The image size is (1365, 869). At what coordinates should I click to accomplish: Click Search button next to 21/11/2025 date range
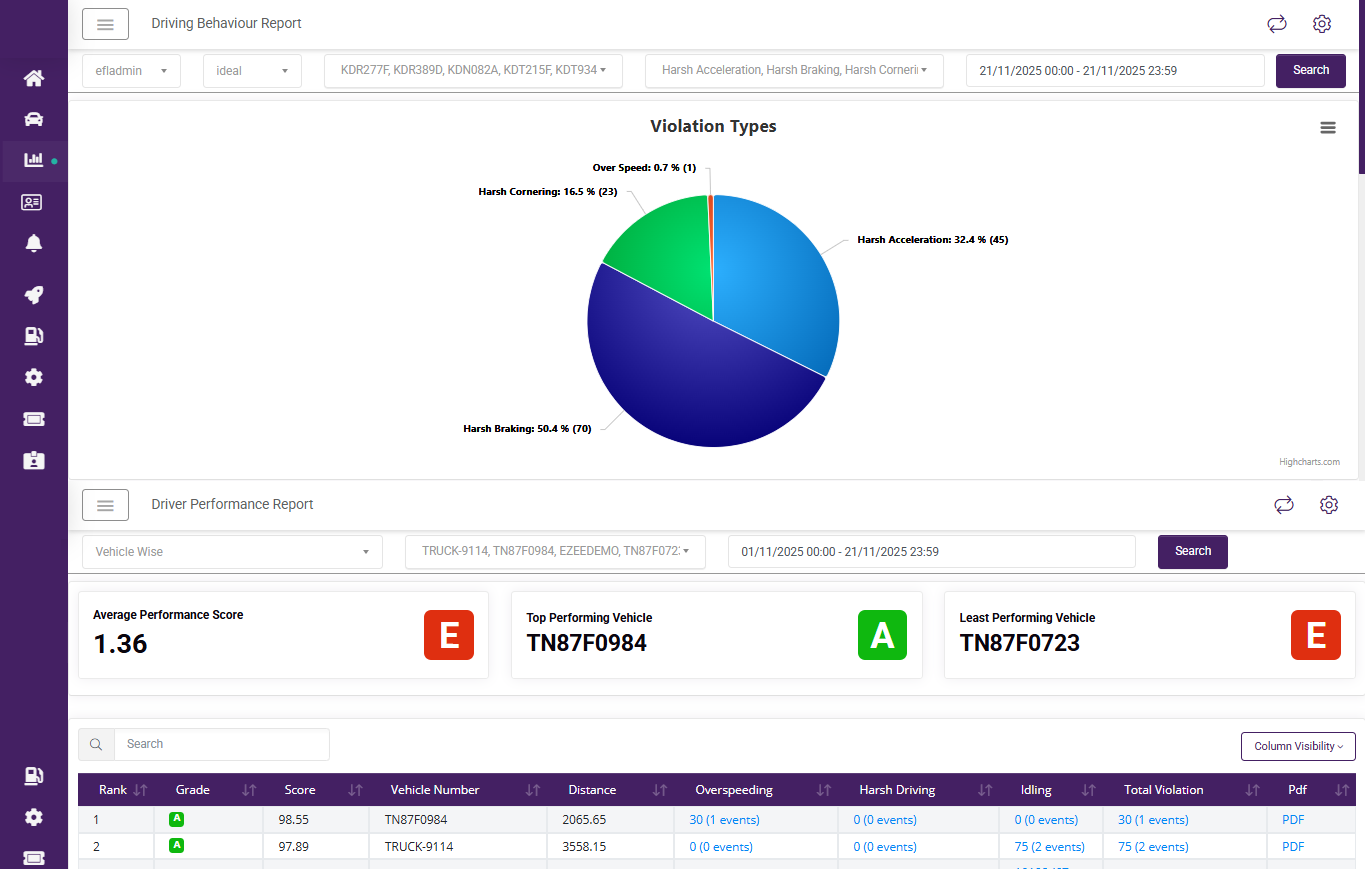point(1310,71)
